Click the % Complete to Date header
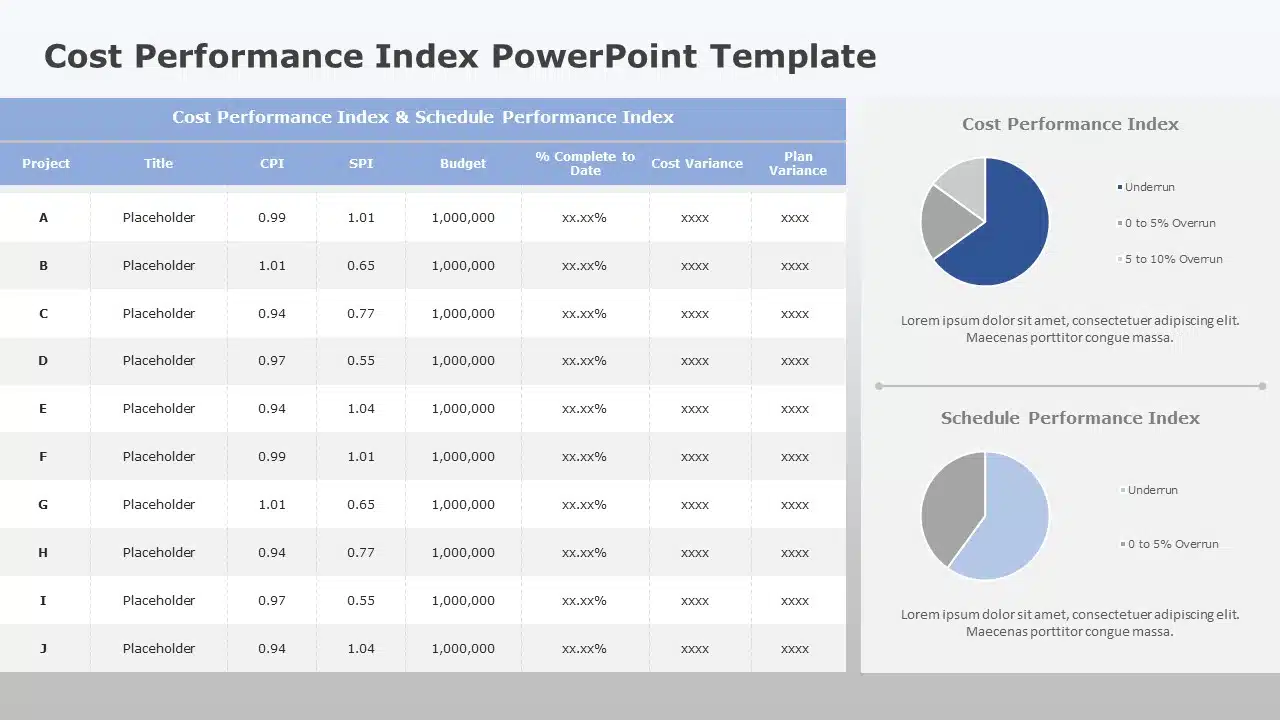The height and width of the screenshot is (720, 1280). [585, 163]
